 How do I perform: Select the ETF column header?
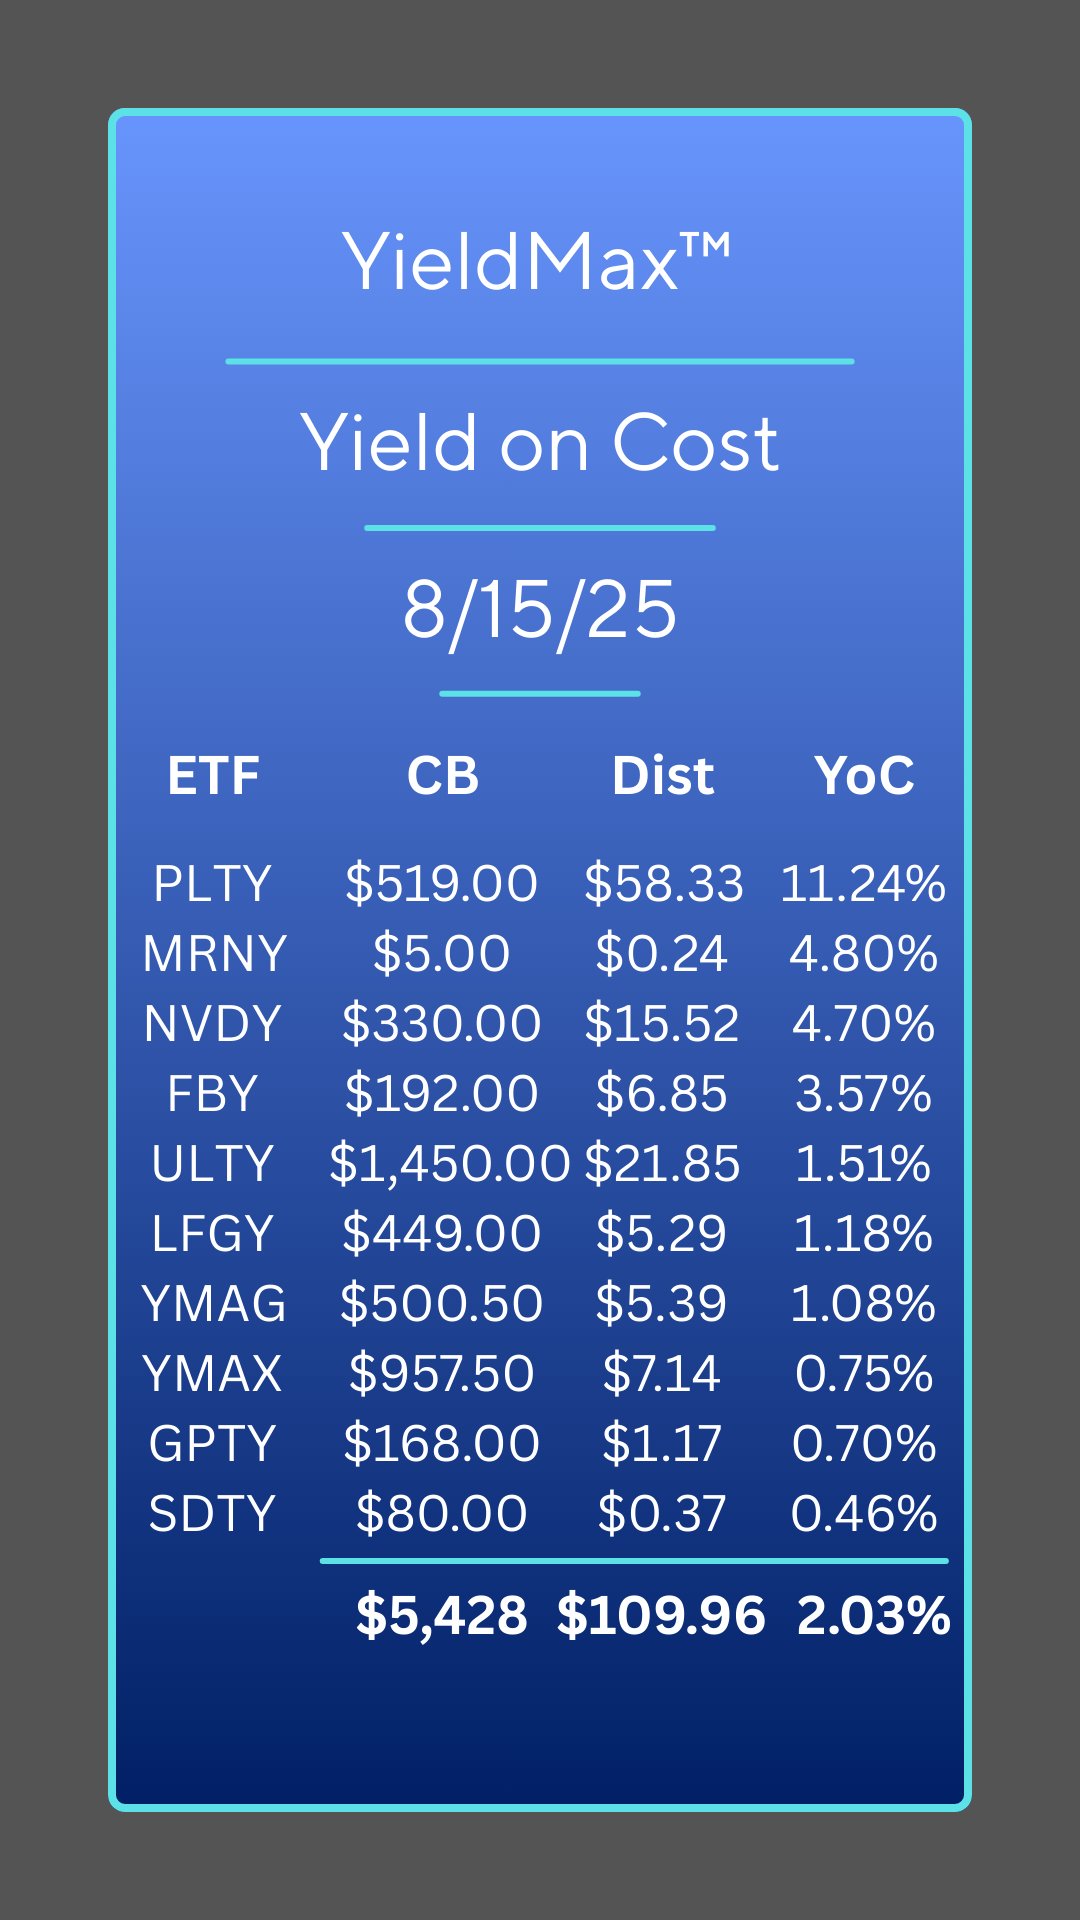pyautogui.click(x=213, y=776)
